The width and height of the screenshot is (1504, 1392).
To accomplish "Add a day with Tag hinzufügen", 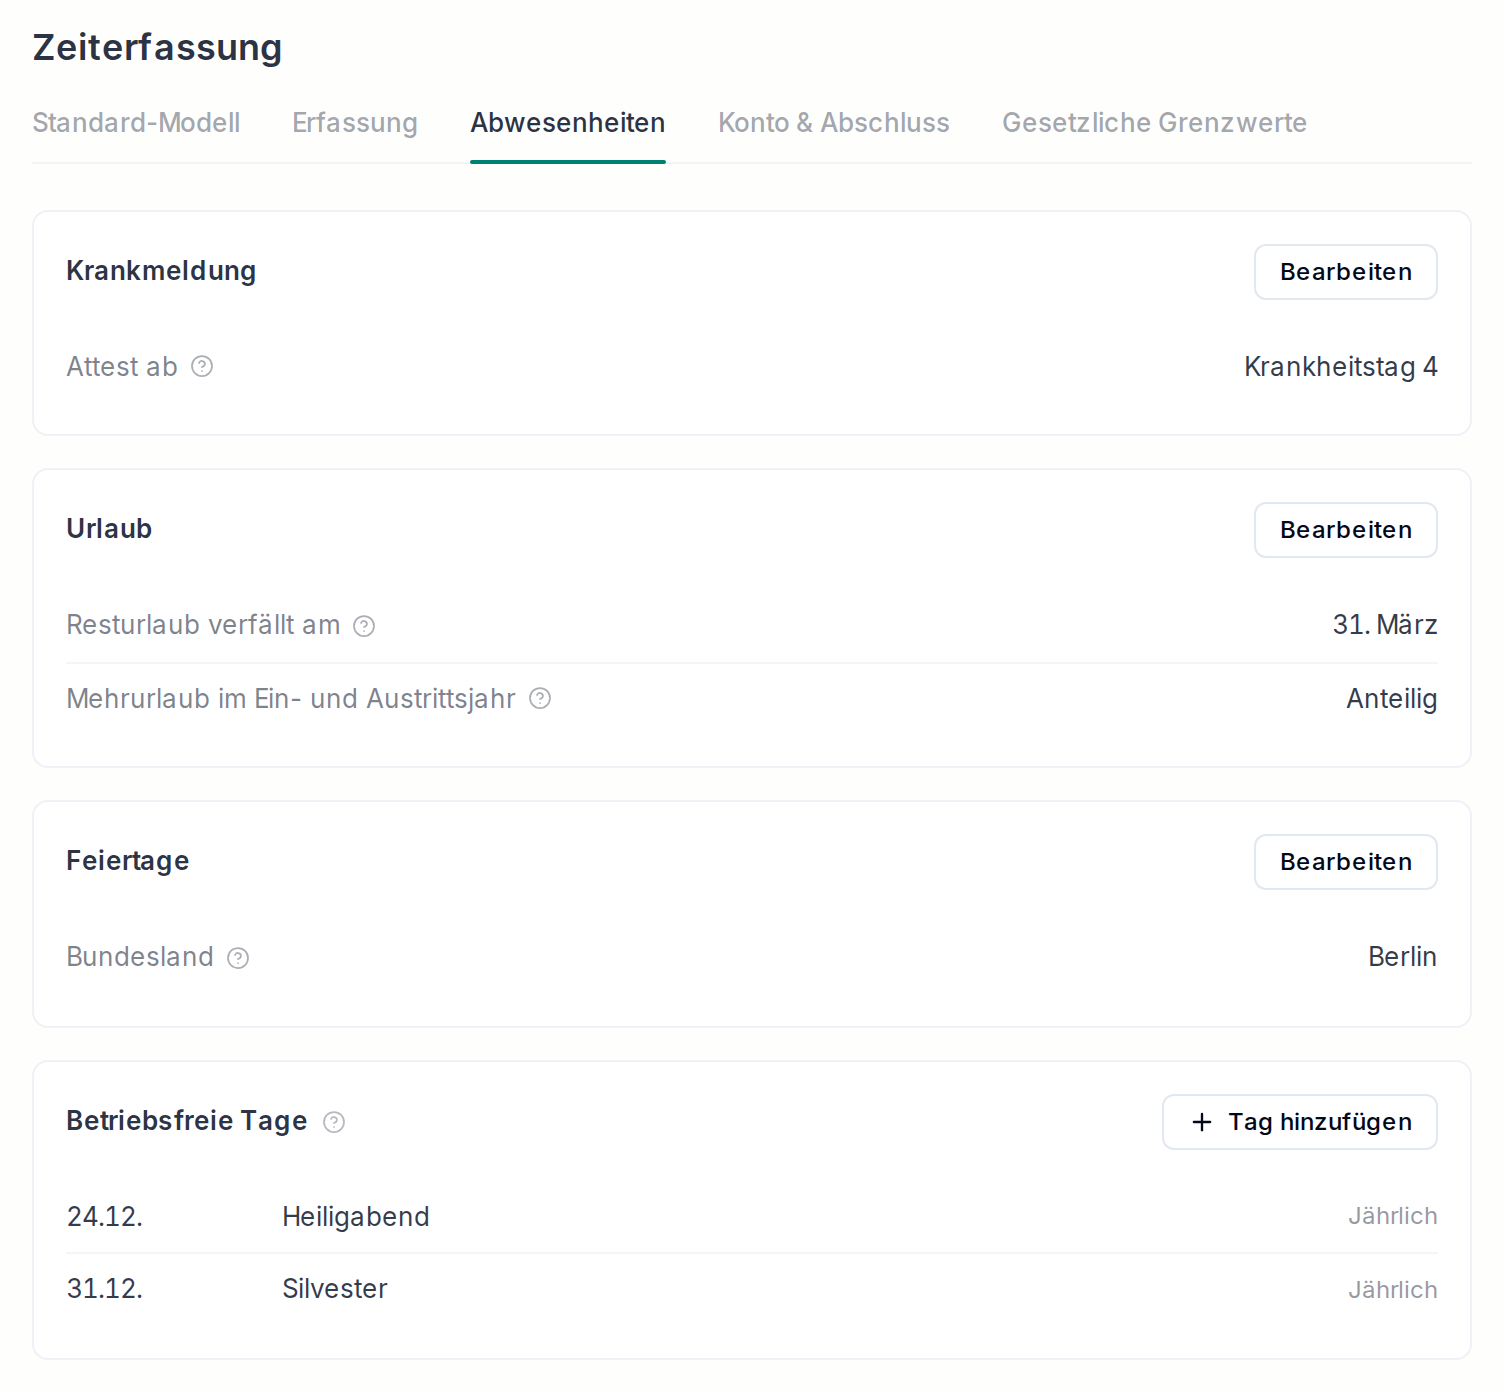I will tap(1300, 1122).
